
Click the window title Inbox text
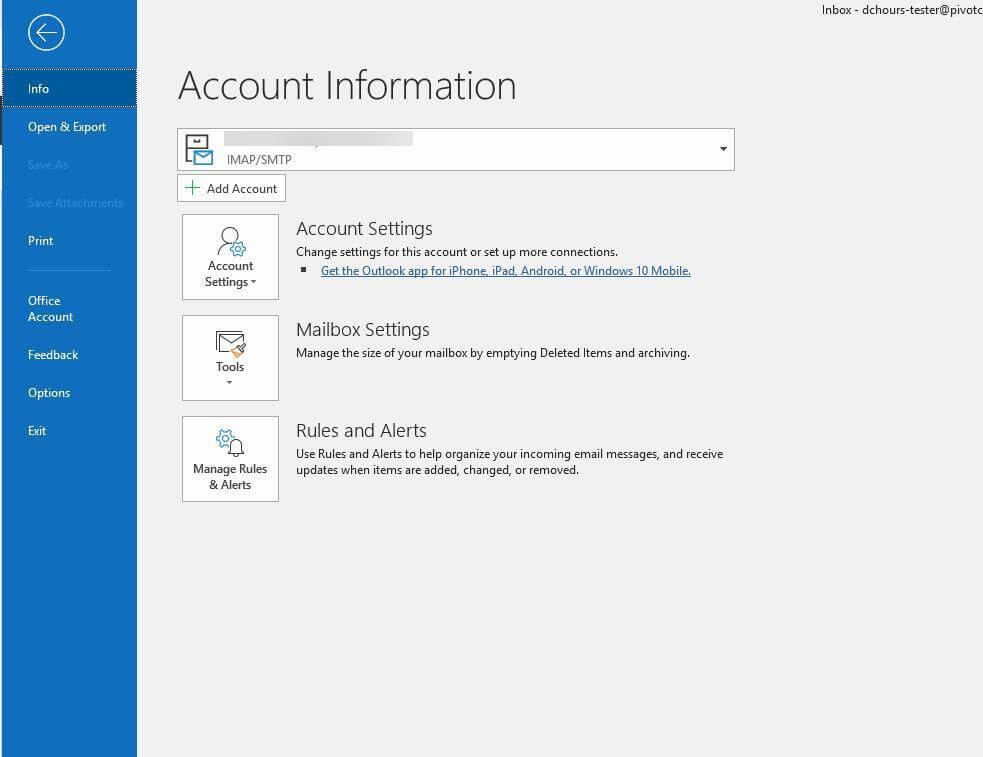coord(902,9)
